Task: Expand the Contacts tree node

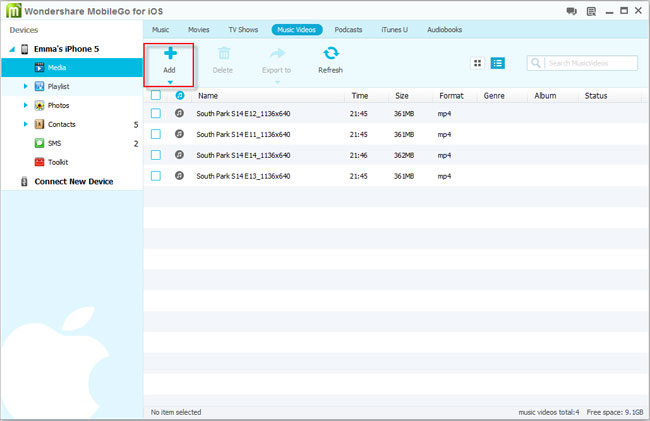Action: point(25,124)
